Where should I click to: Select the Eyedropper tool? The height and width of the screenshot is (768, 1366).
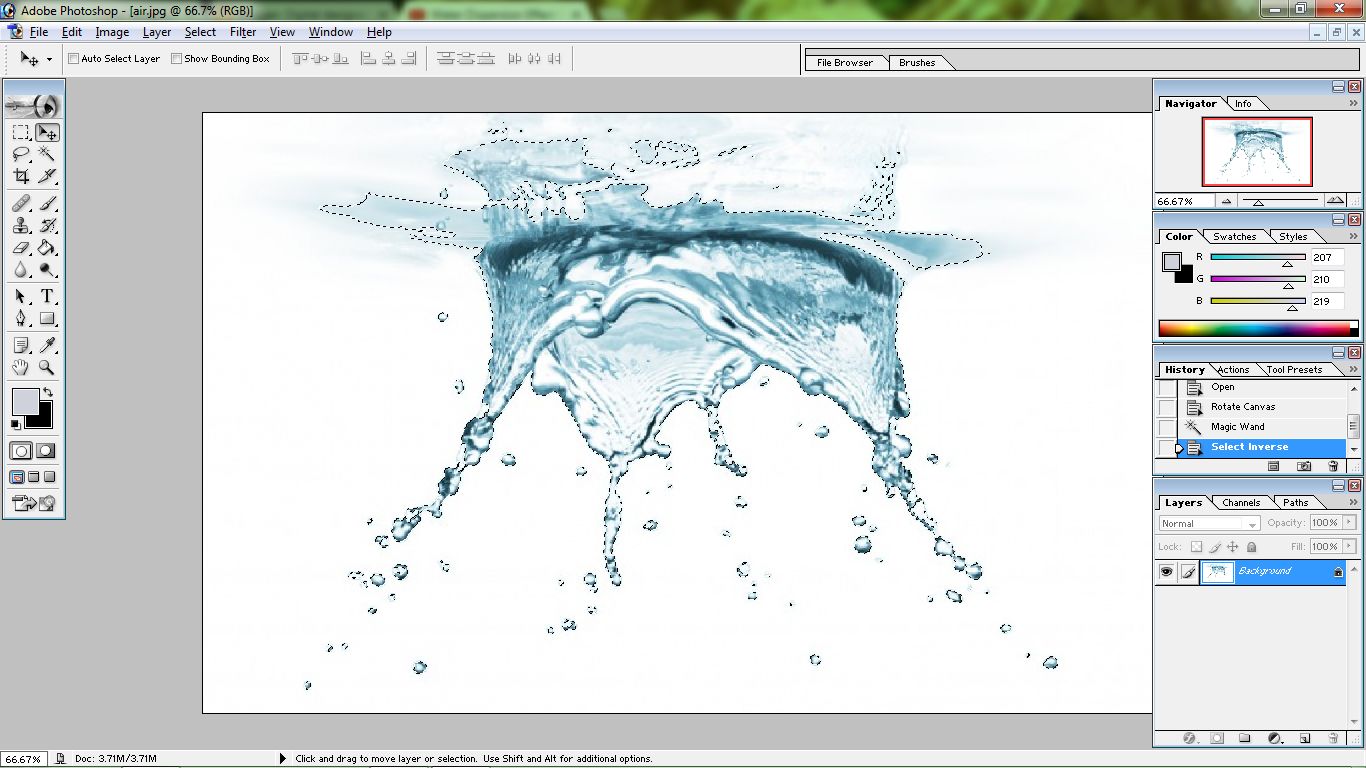(x=44, y=345)
